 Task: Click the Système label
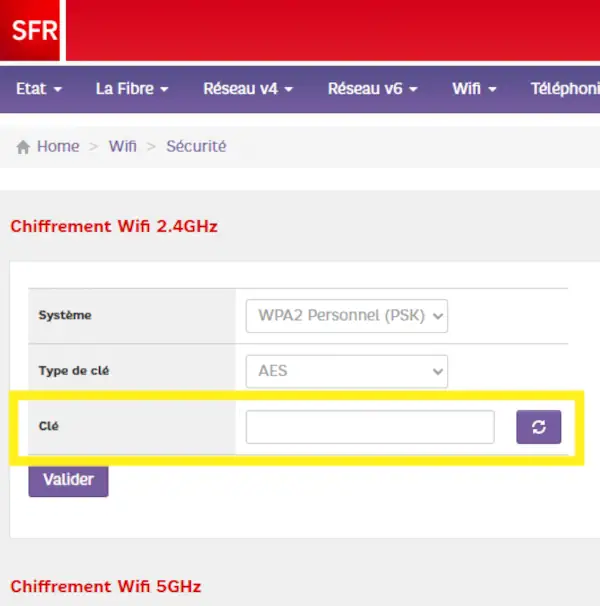coord(65,315)
